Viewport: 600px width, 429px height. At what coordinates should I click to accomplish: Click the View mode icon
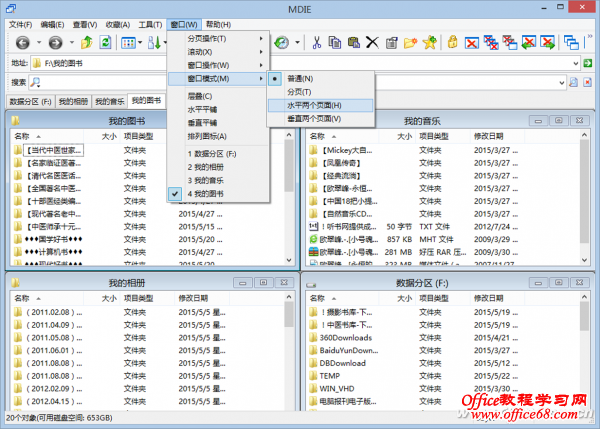click(128, 42)
